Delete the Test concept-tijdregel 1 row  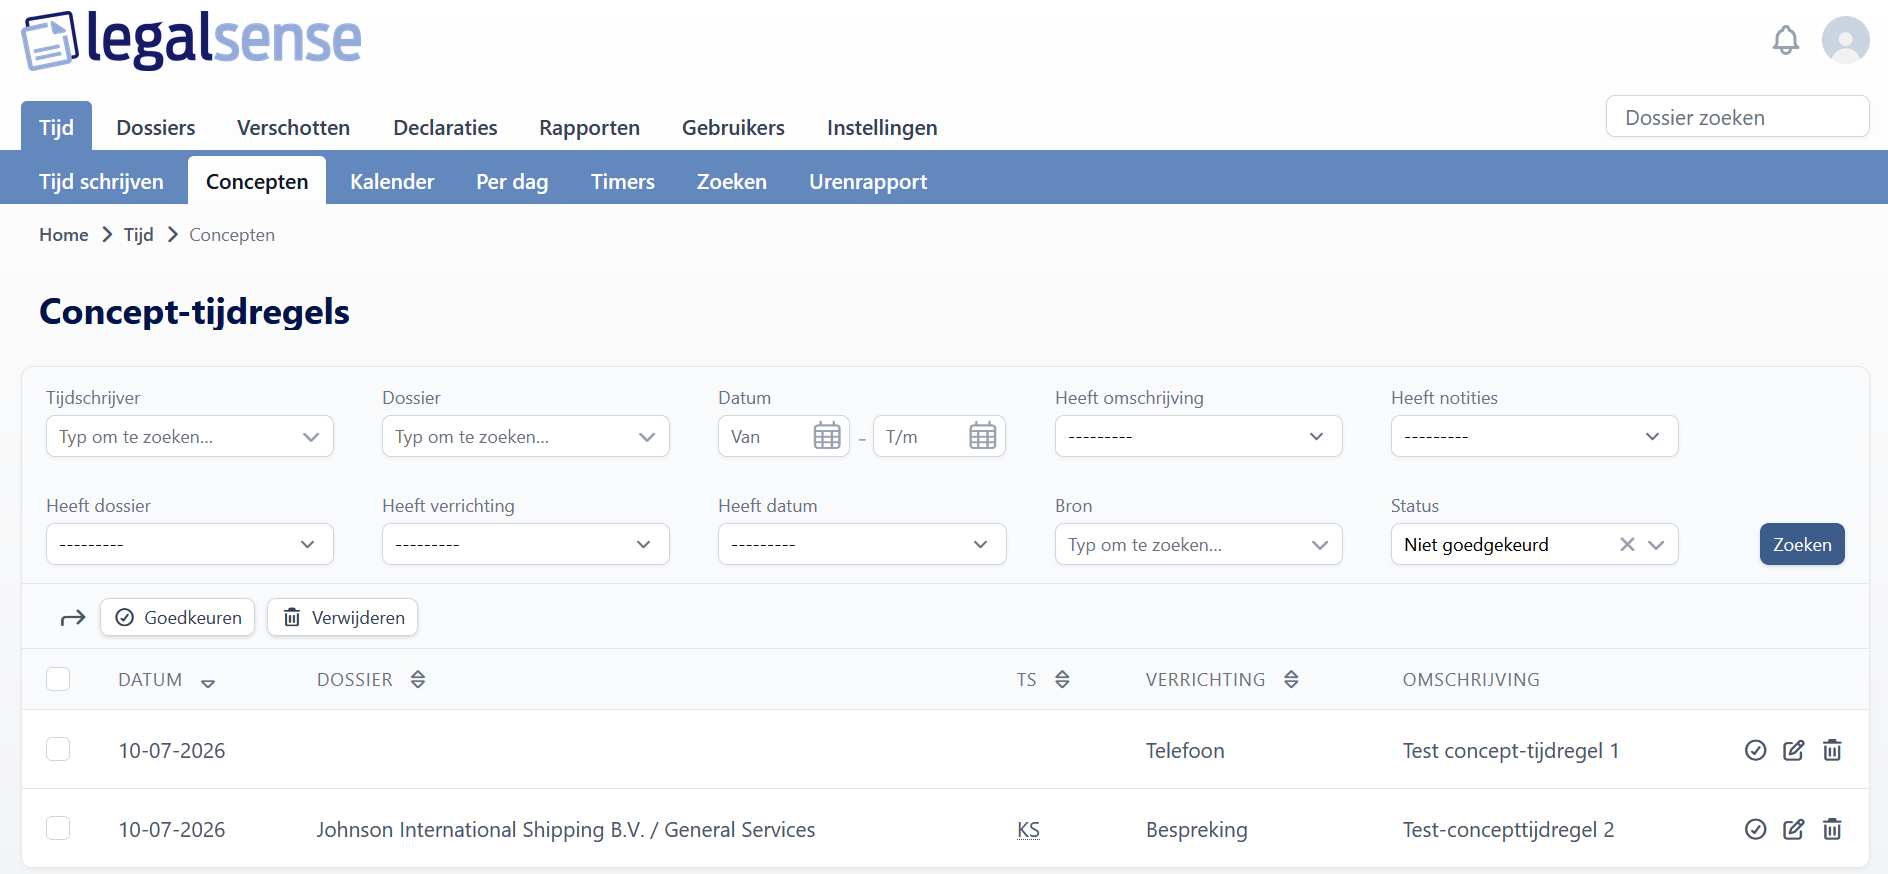pos(1831,750)
